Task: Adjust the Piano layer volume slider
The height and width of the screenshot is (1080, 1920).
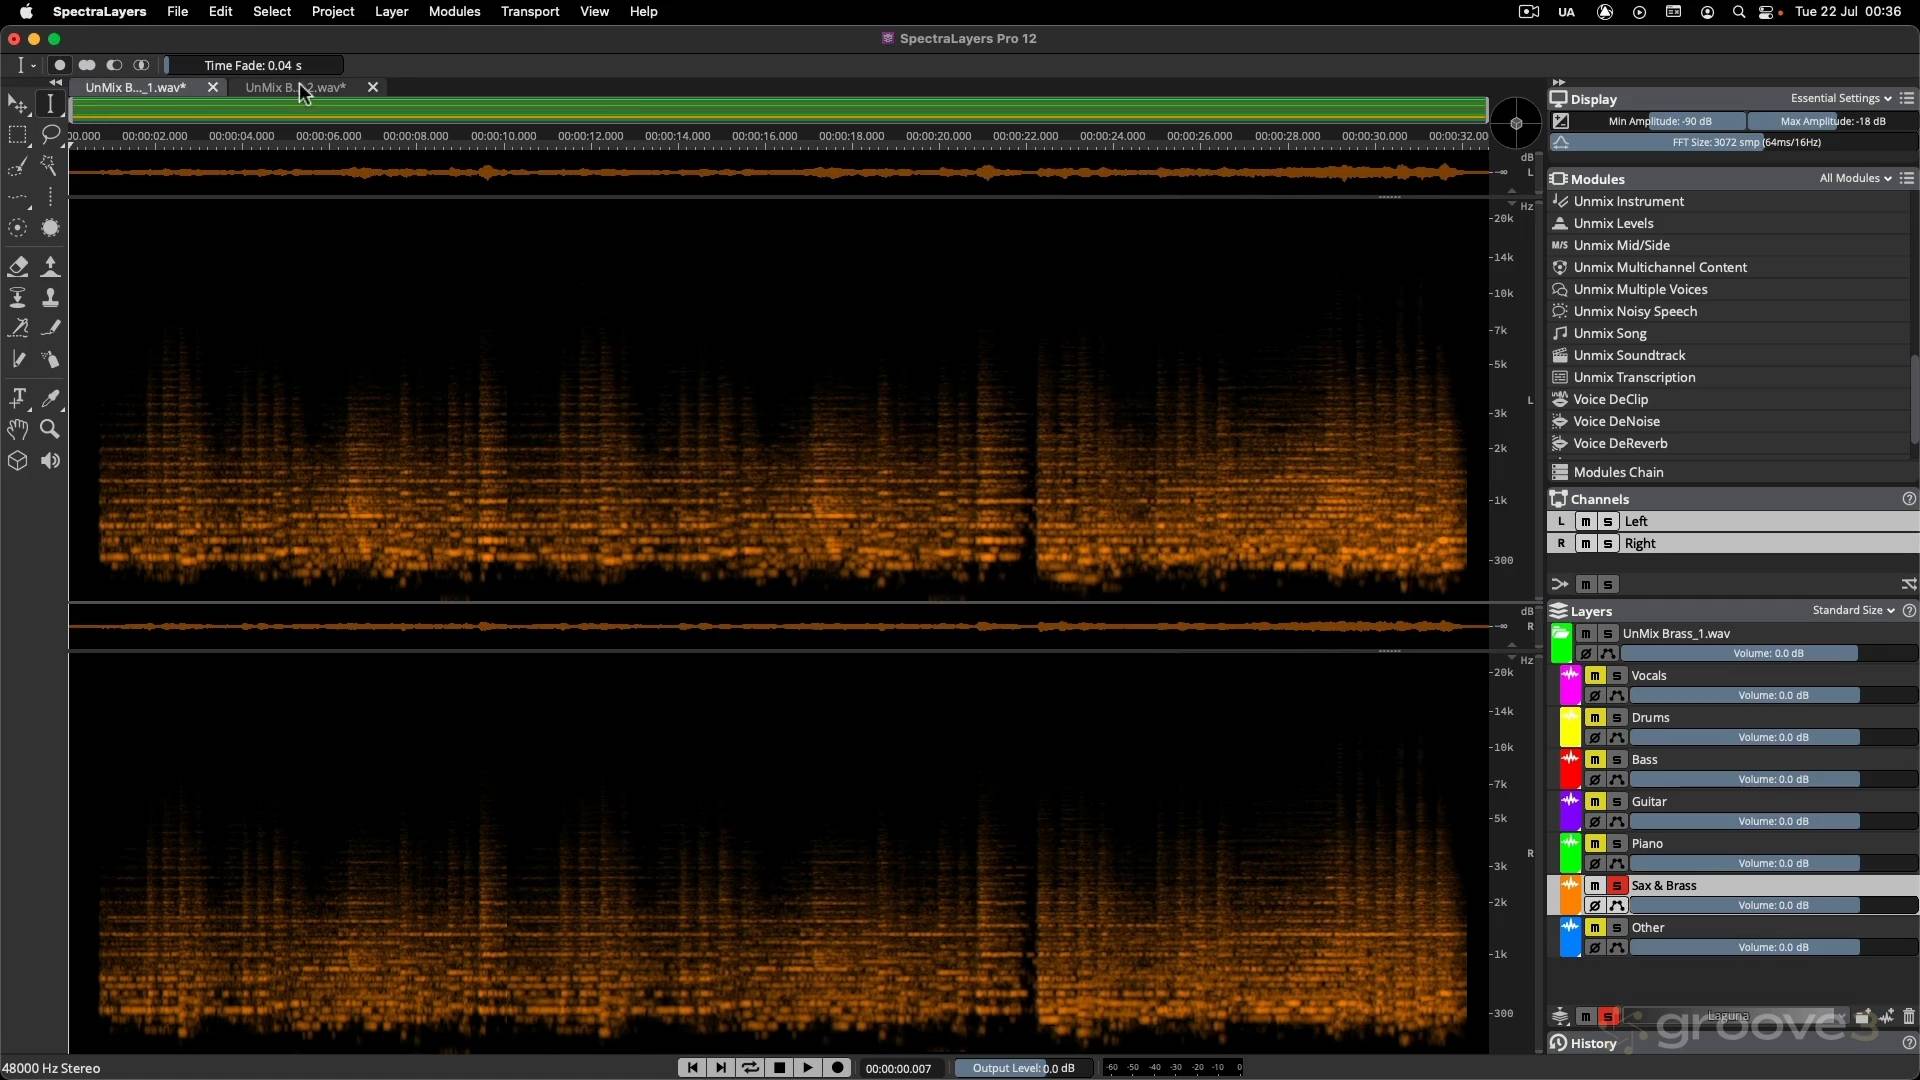Action: click(1773, 864)
